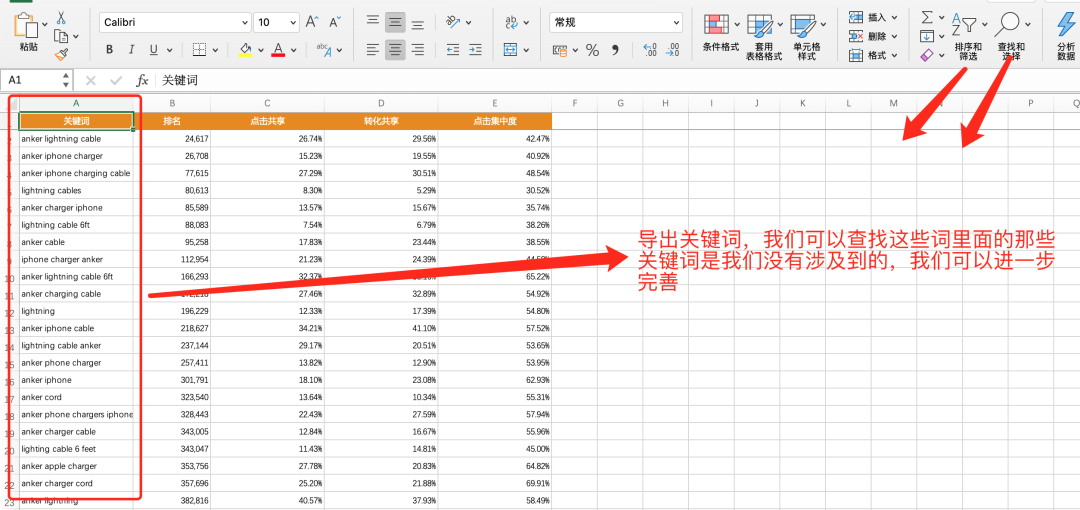Toggle Center horizontal alignment
The height and width of the screenshot is (510, 1080).
point(395,50)
